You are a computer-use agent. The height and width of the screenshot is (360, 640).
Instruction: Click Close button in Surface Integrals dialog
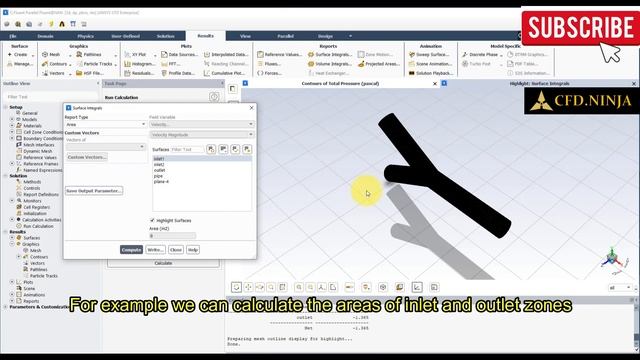point(176,250)
